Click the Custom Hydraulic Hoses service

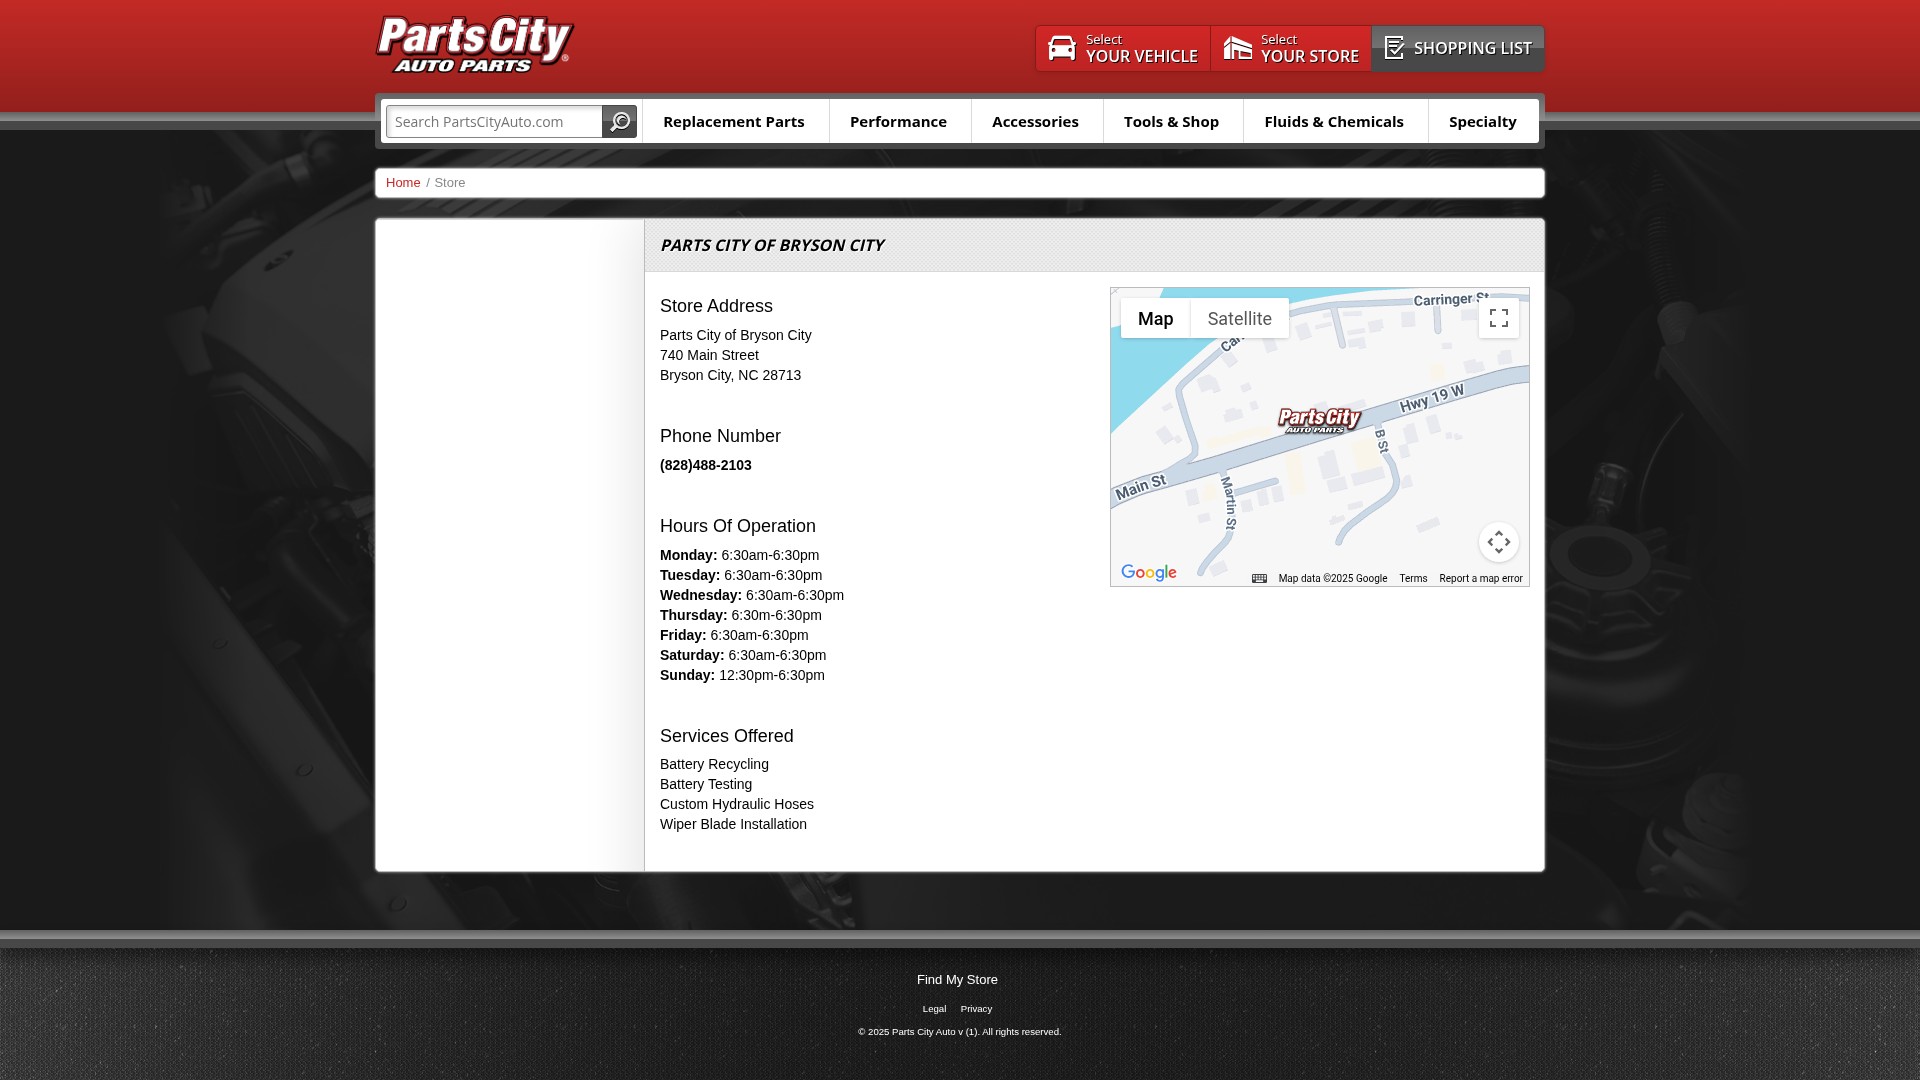point(737,804)
